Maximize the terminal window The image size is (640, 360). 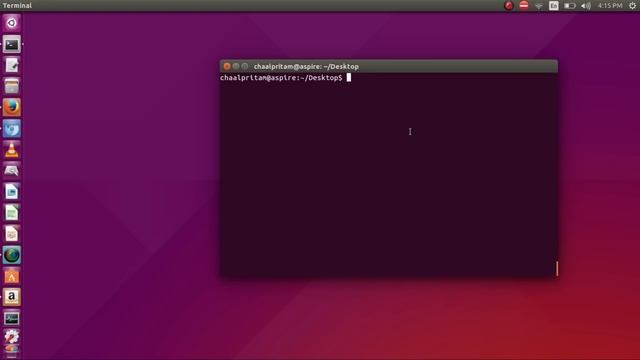(245, 66)
